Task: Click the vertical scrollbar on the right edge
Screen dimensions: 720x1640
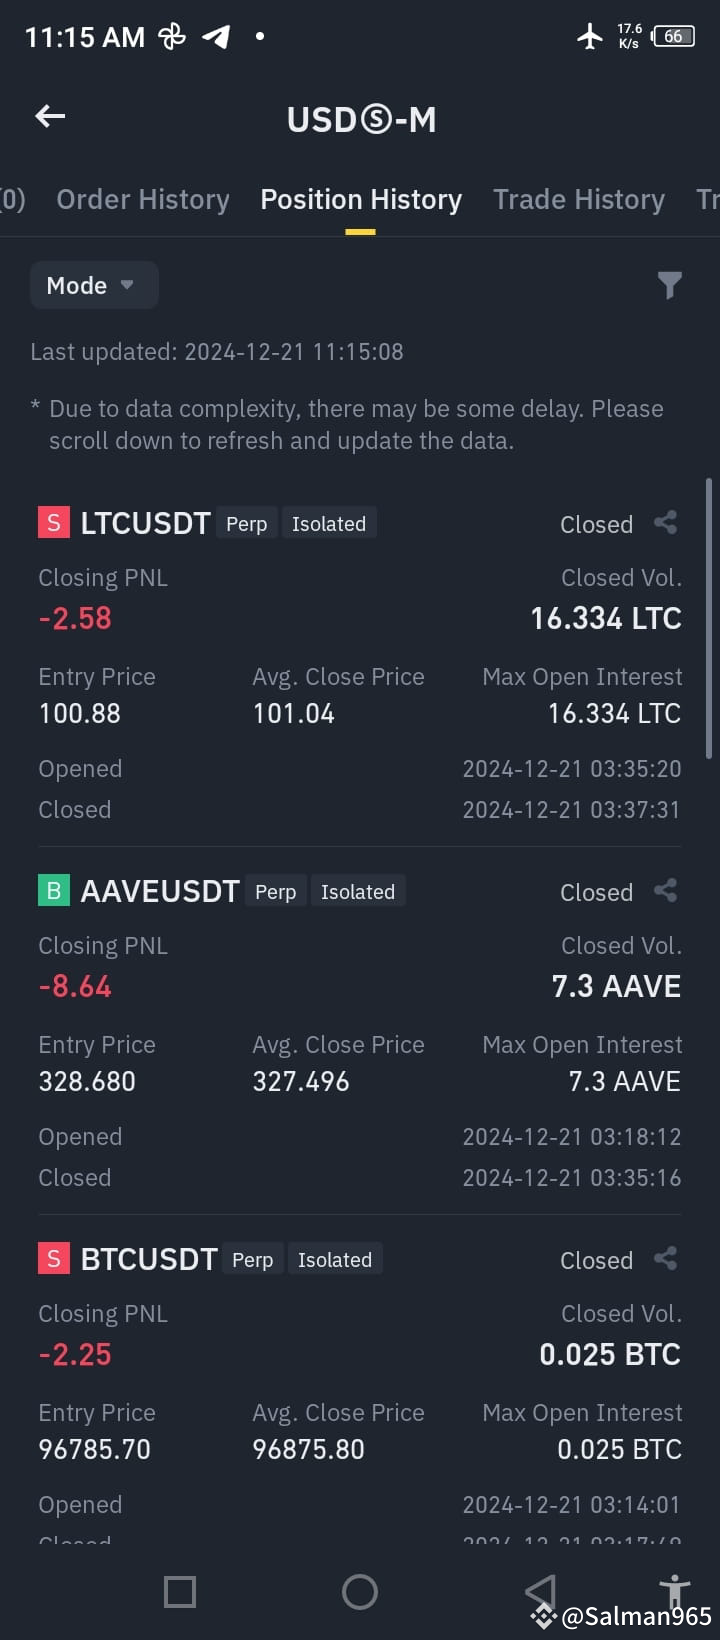Action: (709, 618)
